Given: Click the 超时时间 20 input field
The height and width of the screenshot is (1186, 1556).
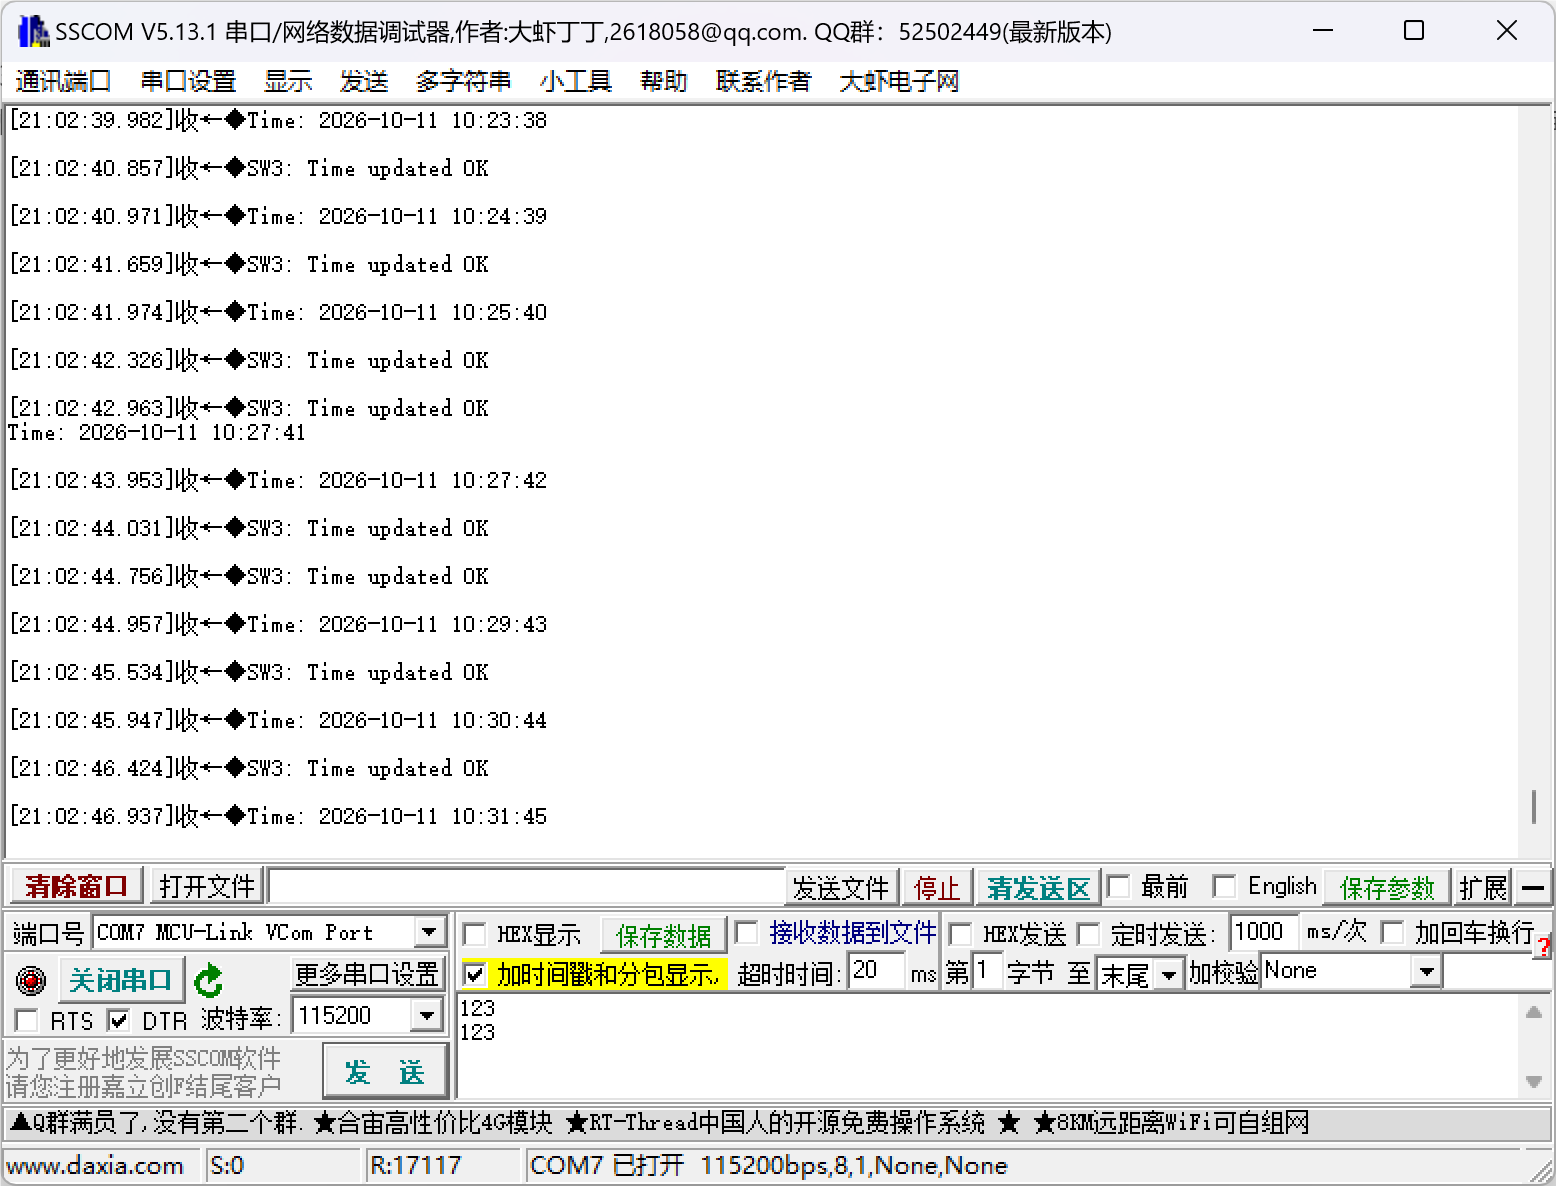Looking at the screenshot, I should click(876, 971).
